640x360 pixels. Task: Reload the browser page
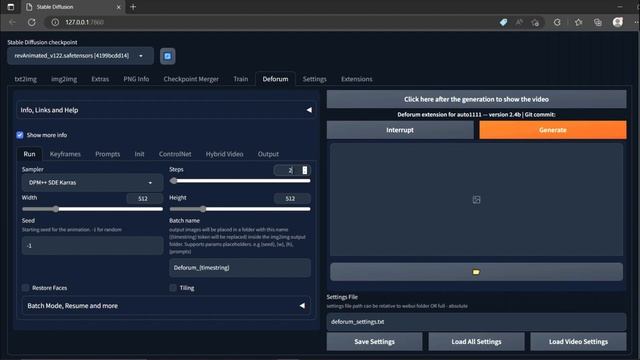(31, 22)
